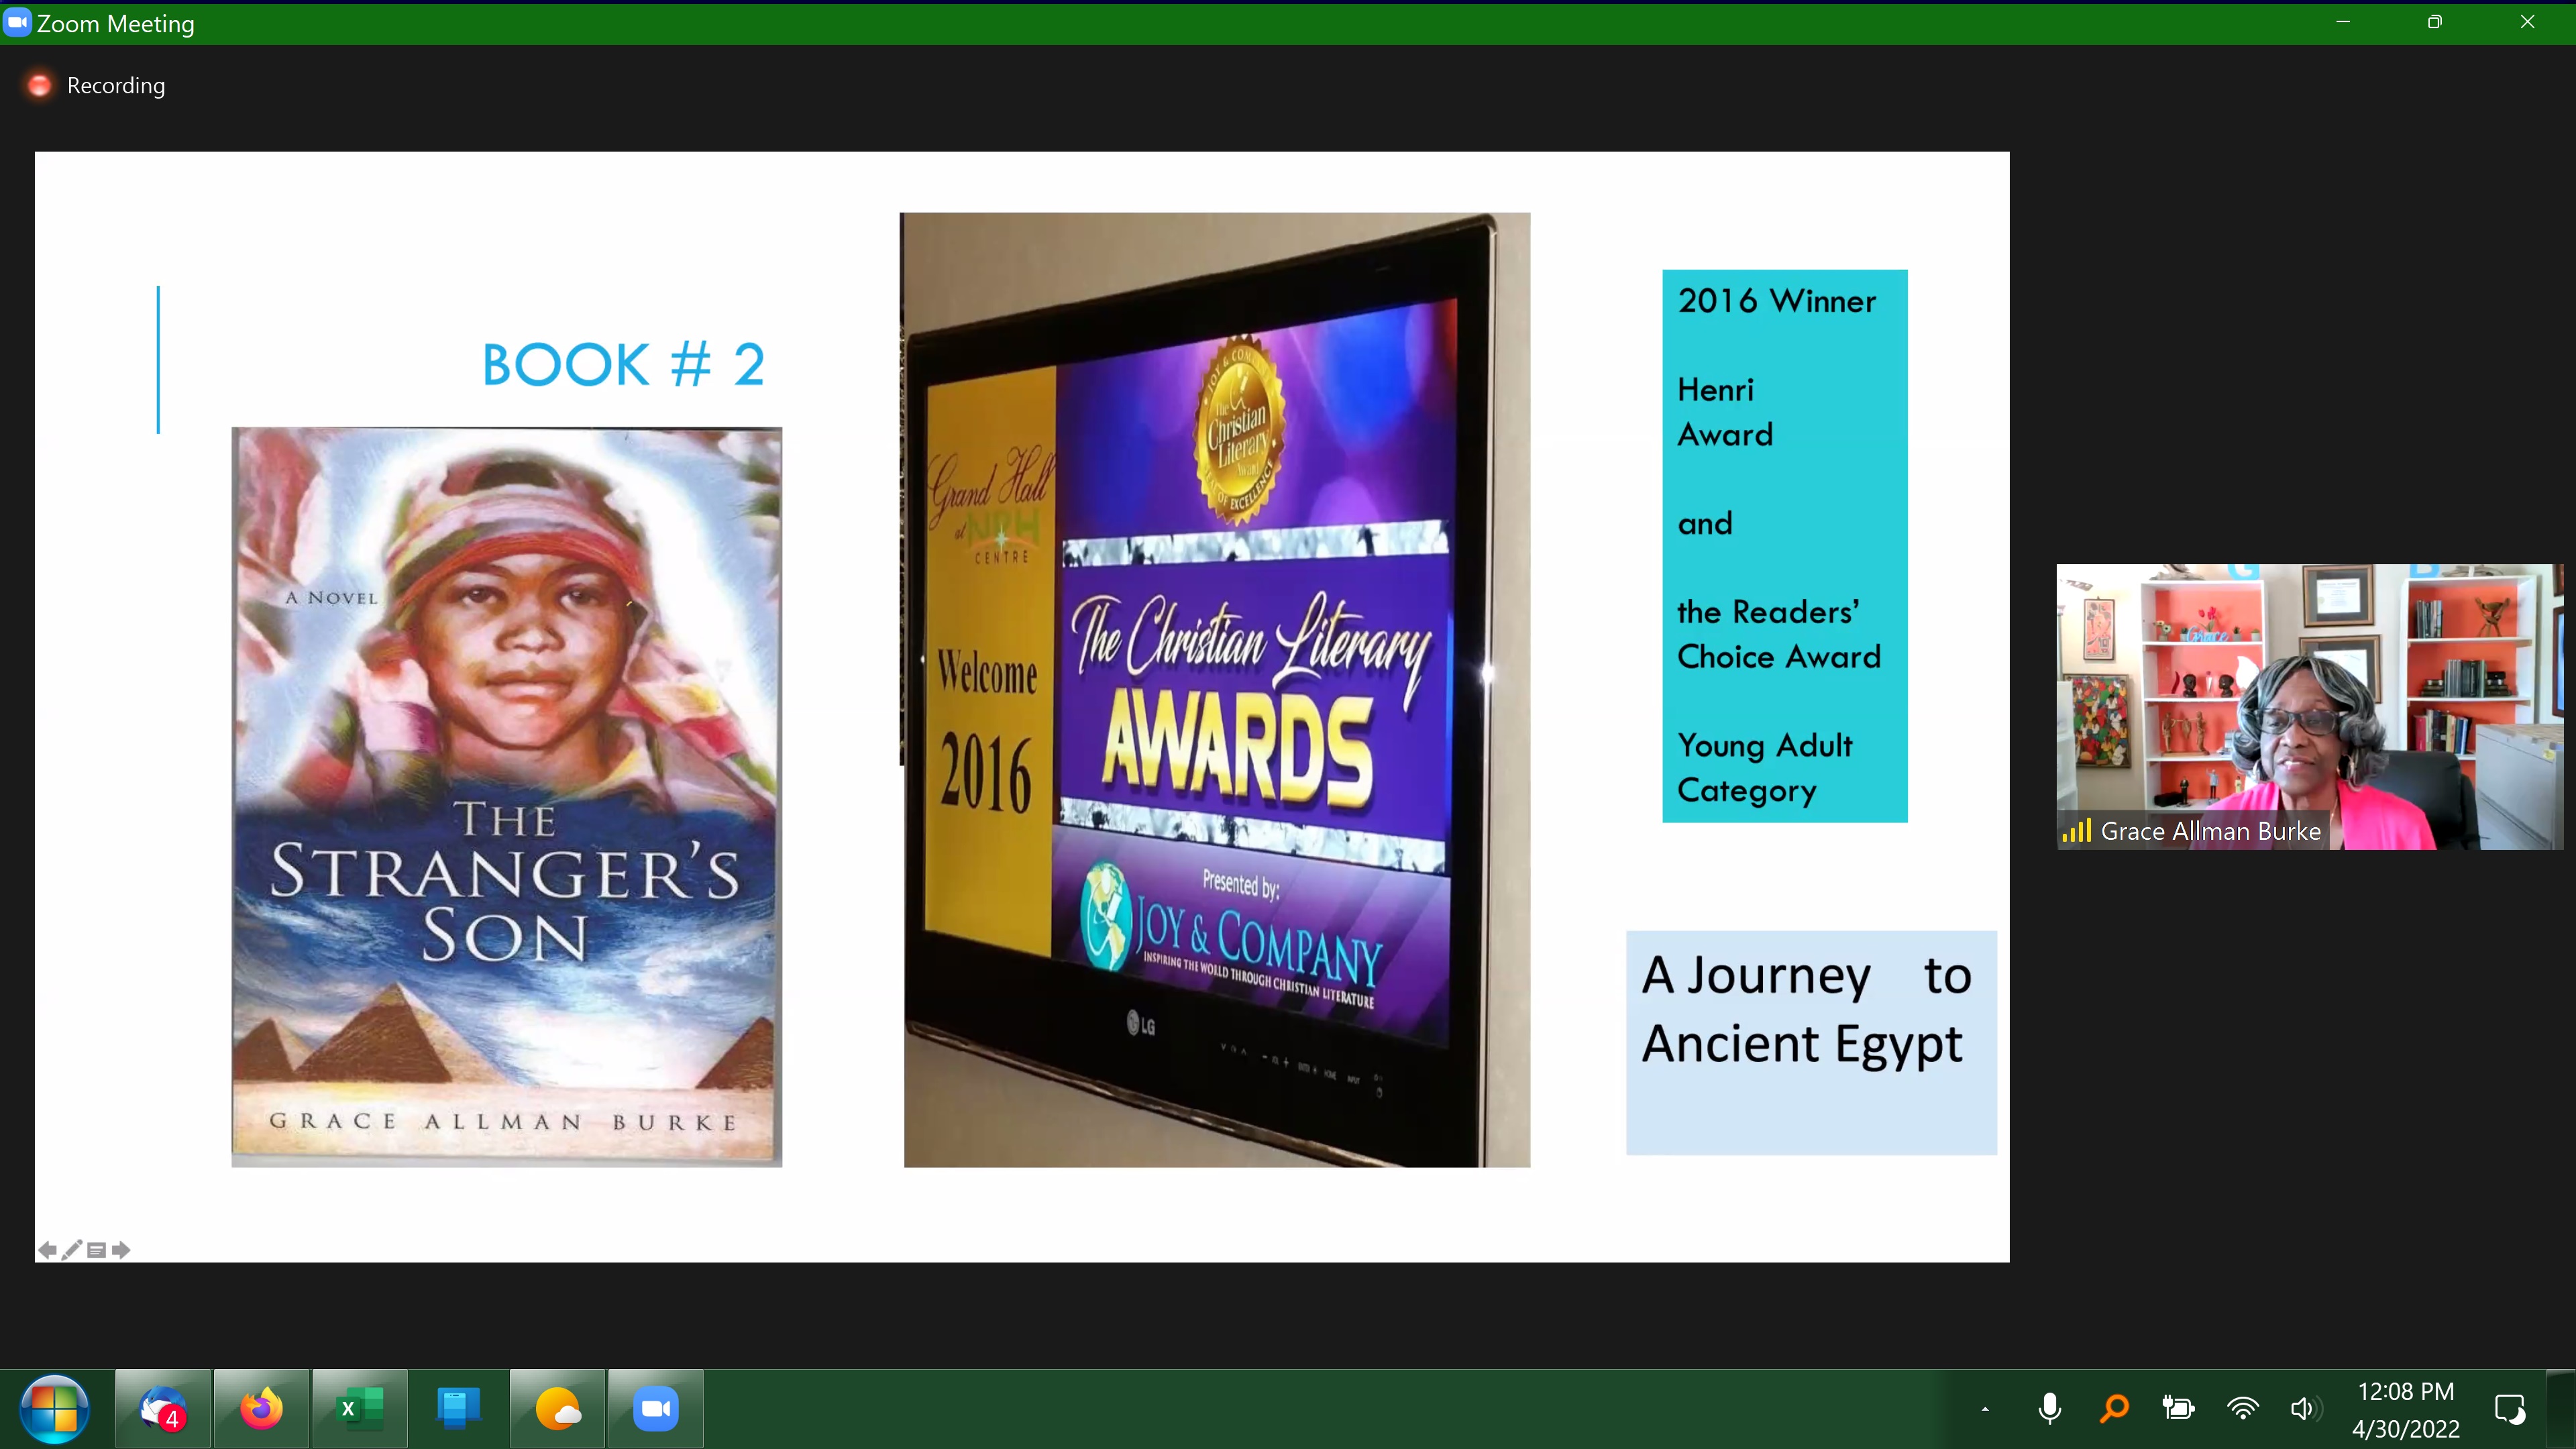Click the battery power tray icon
The height and width of the screenshot is (1449, 2576).
coord(2178,1409)
